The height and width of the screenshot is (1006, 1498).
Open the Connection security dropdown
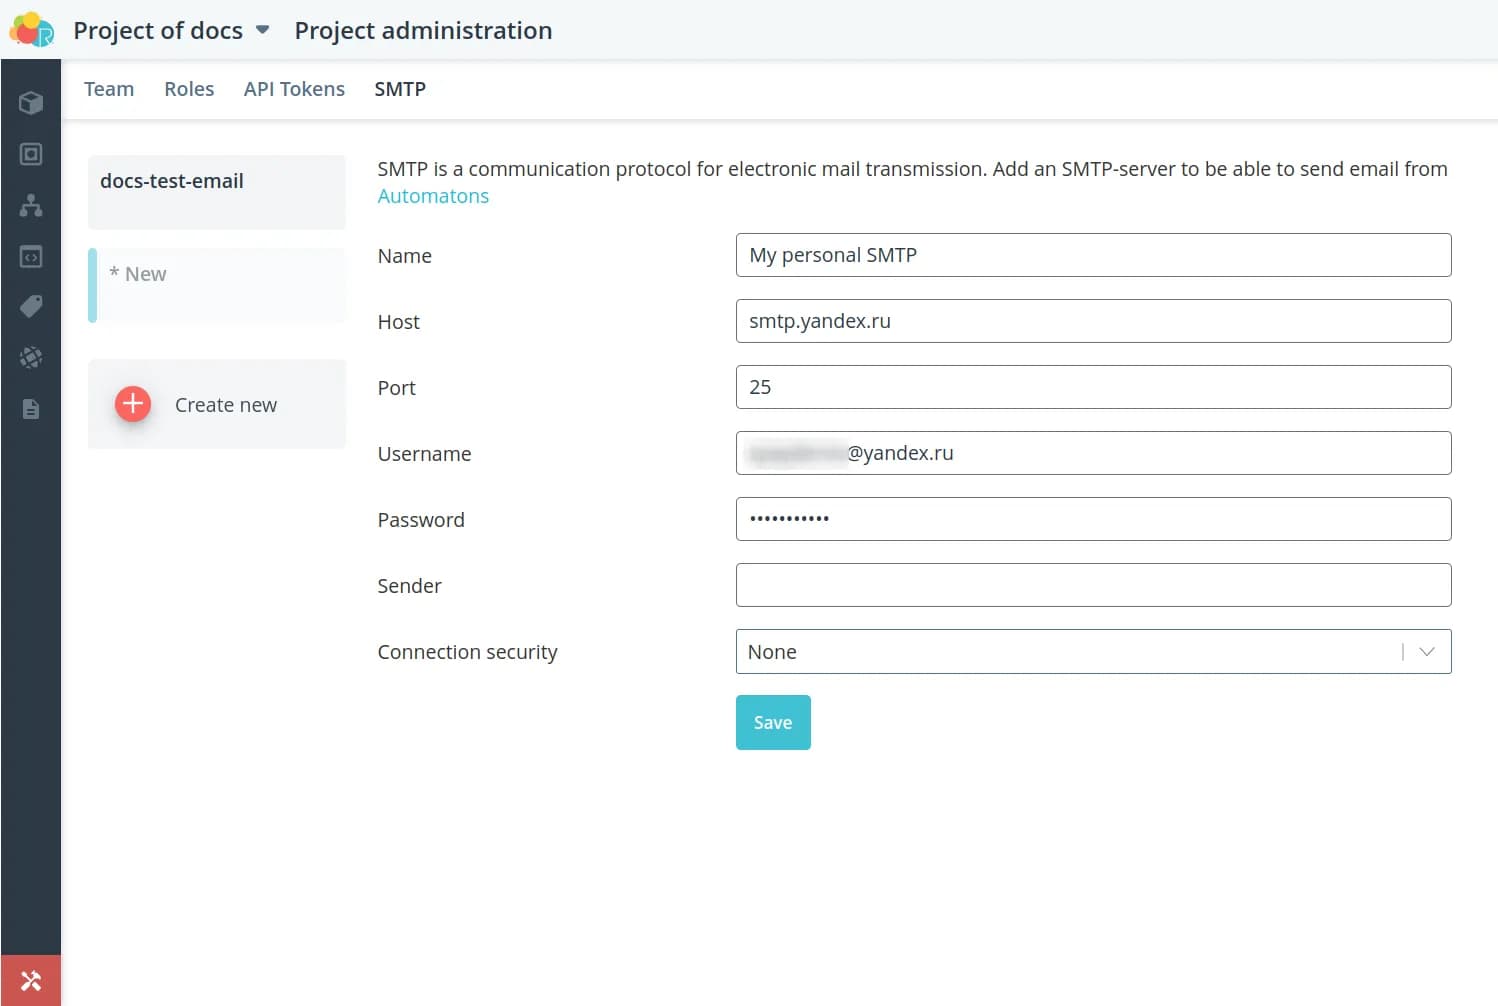pyautogui.click(x=1070, y=652)
